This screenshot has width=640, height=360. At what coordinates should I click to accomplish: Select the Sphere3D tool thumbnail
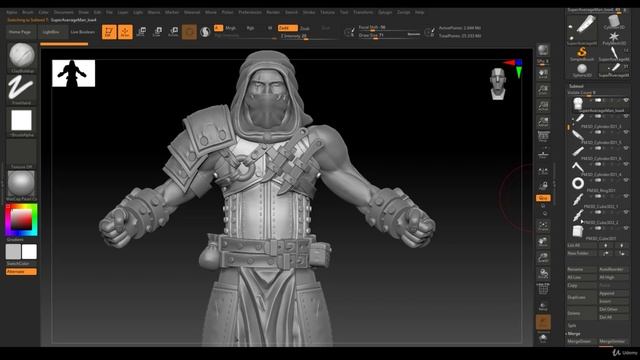tap(582, 69)
